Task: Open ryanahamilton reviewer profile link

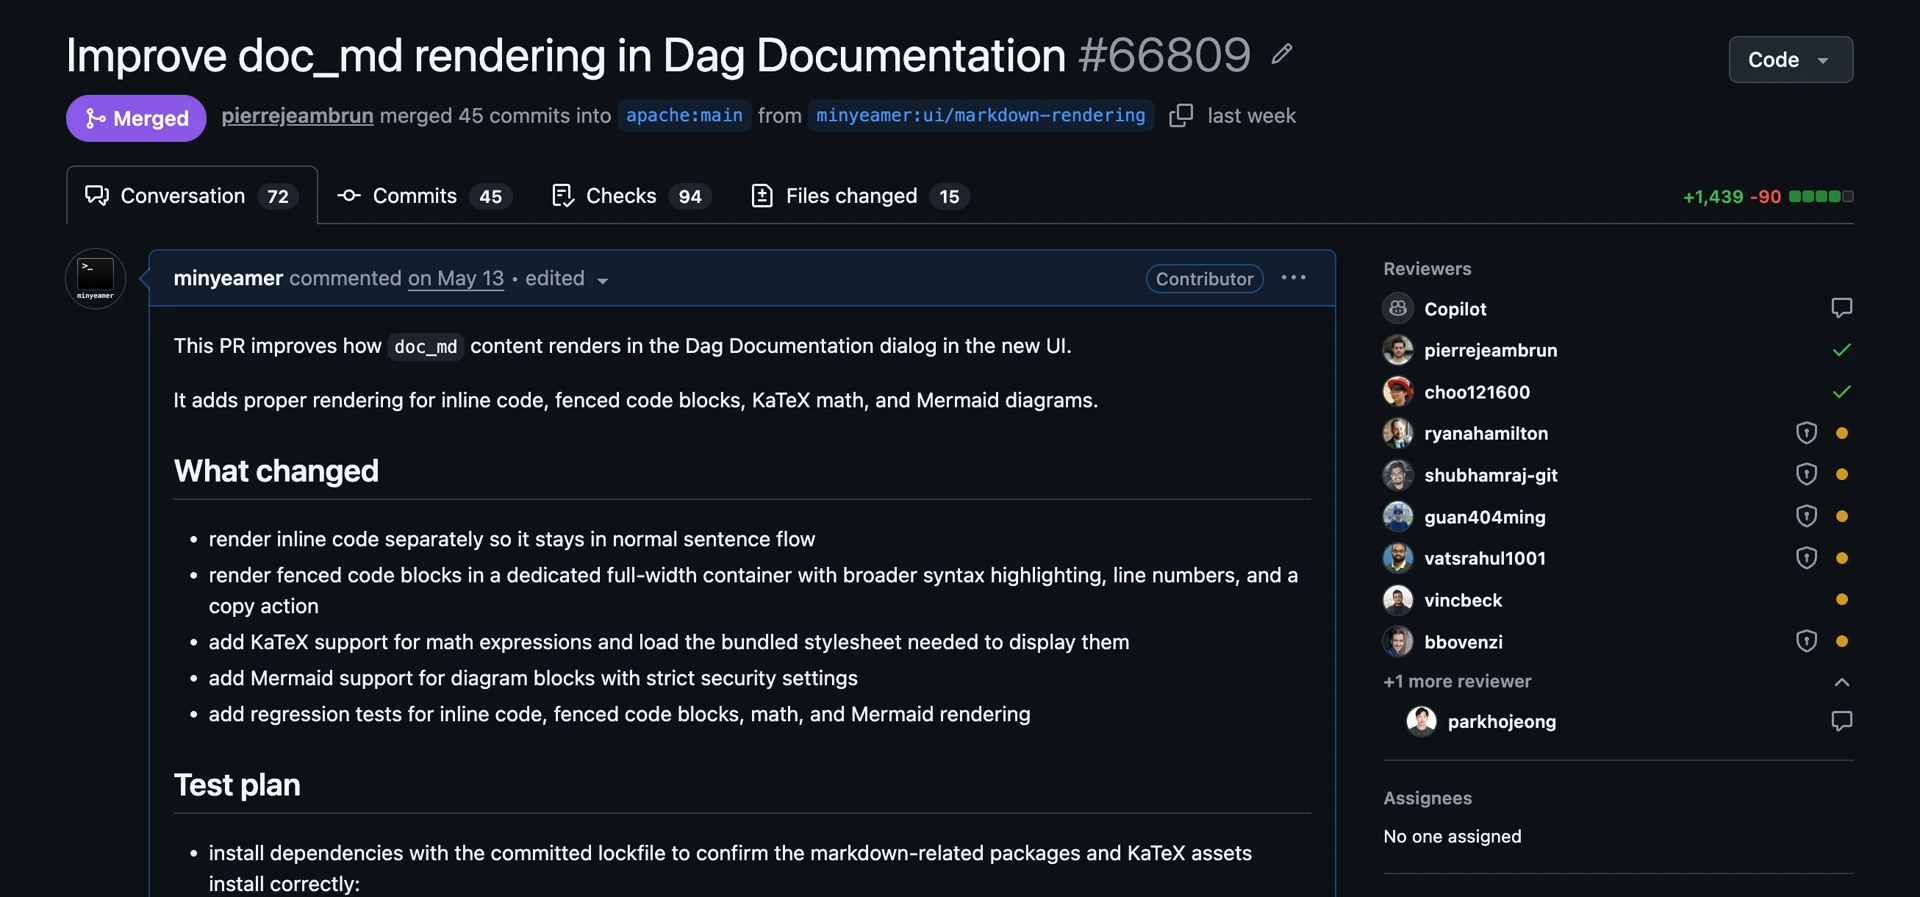Action: (x=1486, y=433)
